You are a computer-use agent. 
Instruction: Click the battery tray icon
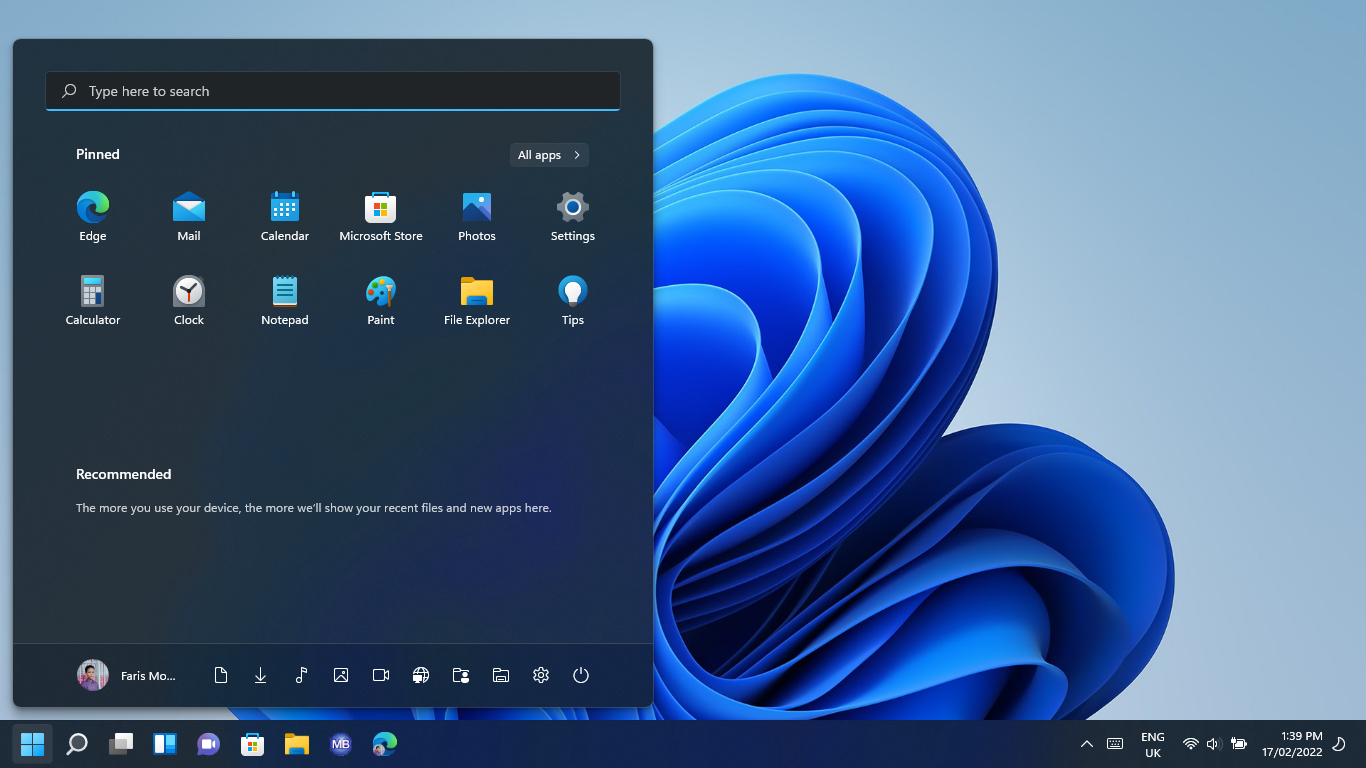[x=1239, y=744]
